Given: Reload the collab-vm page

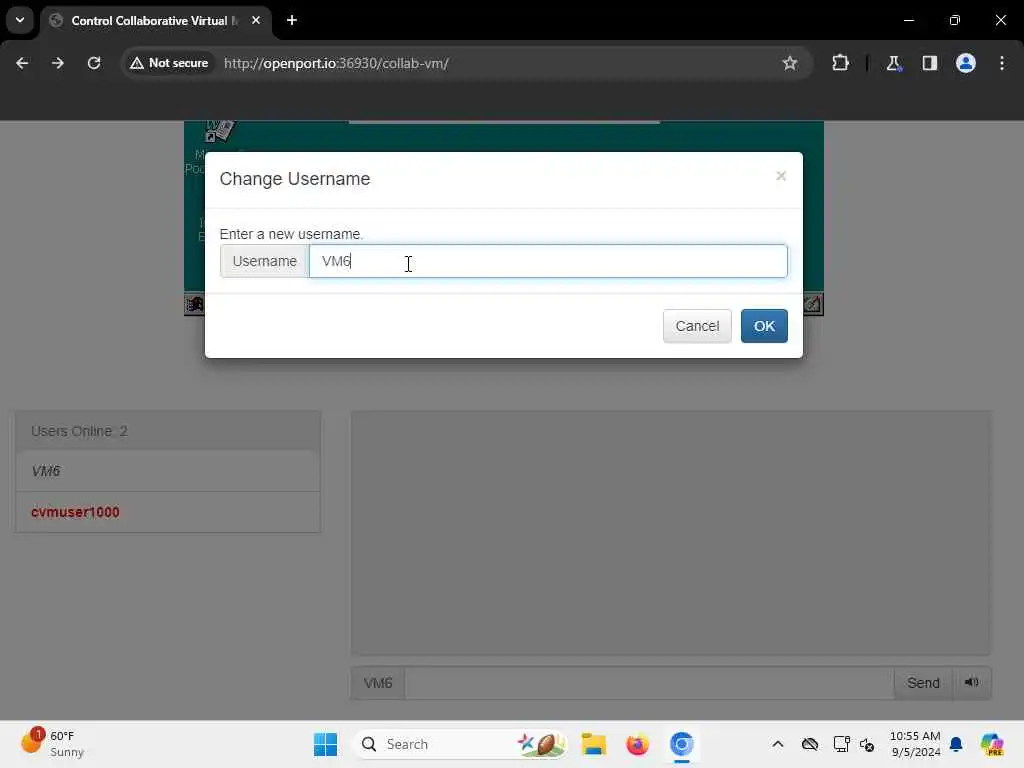Looking at the screenshot, I should click(94, 63).
